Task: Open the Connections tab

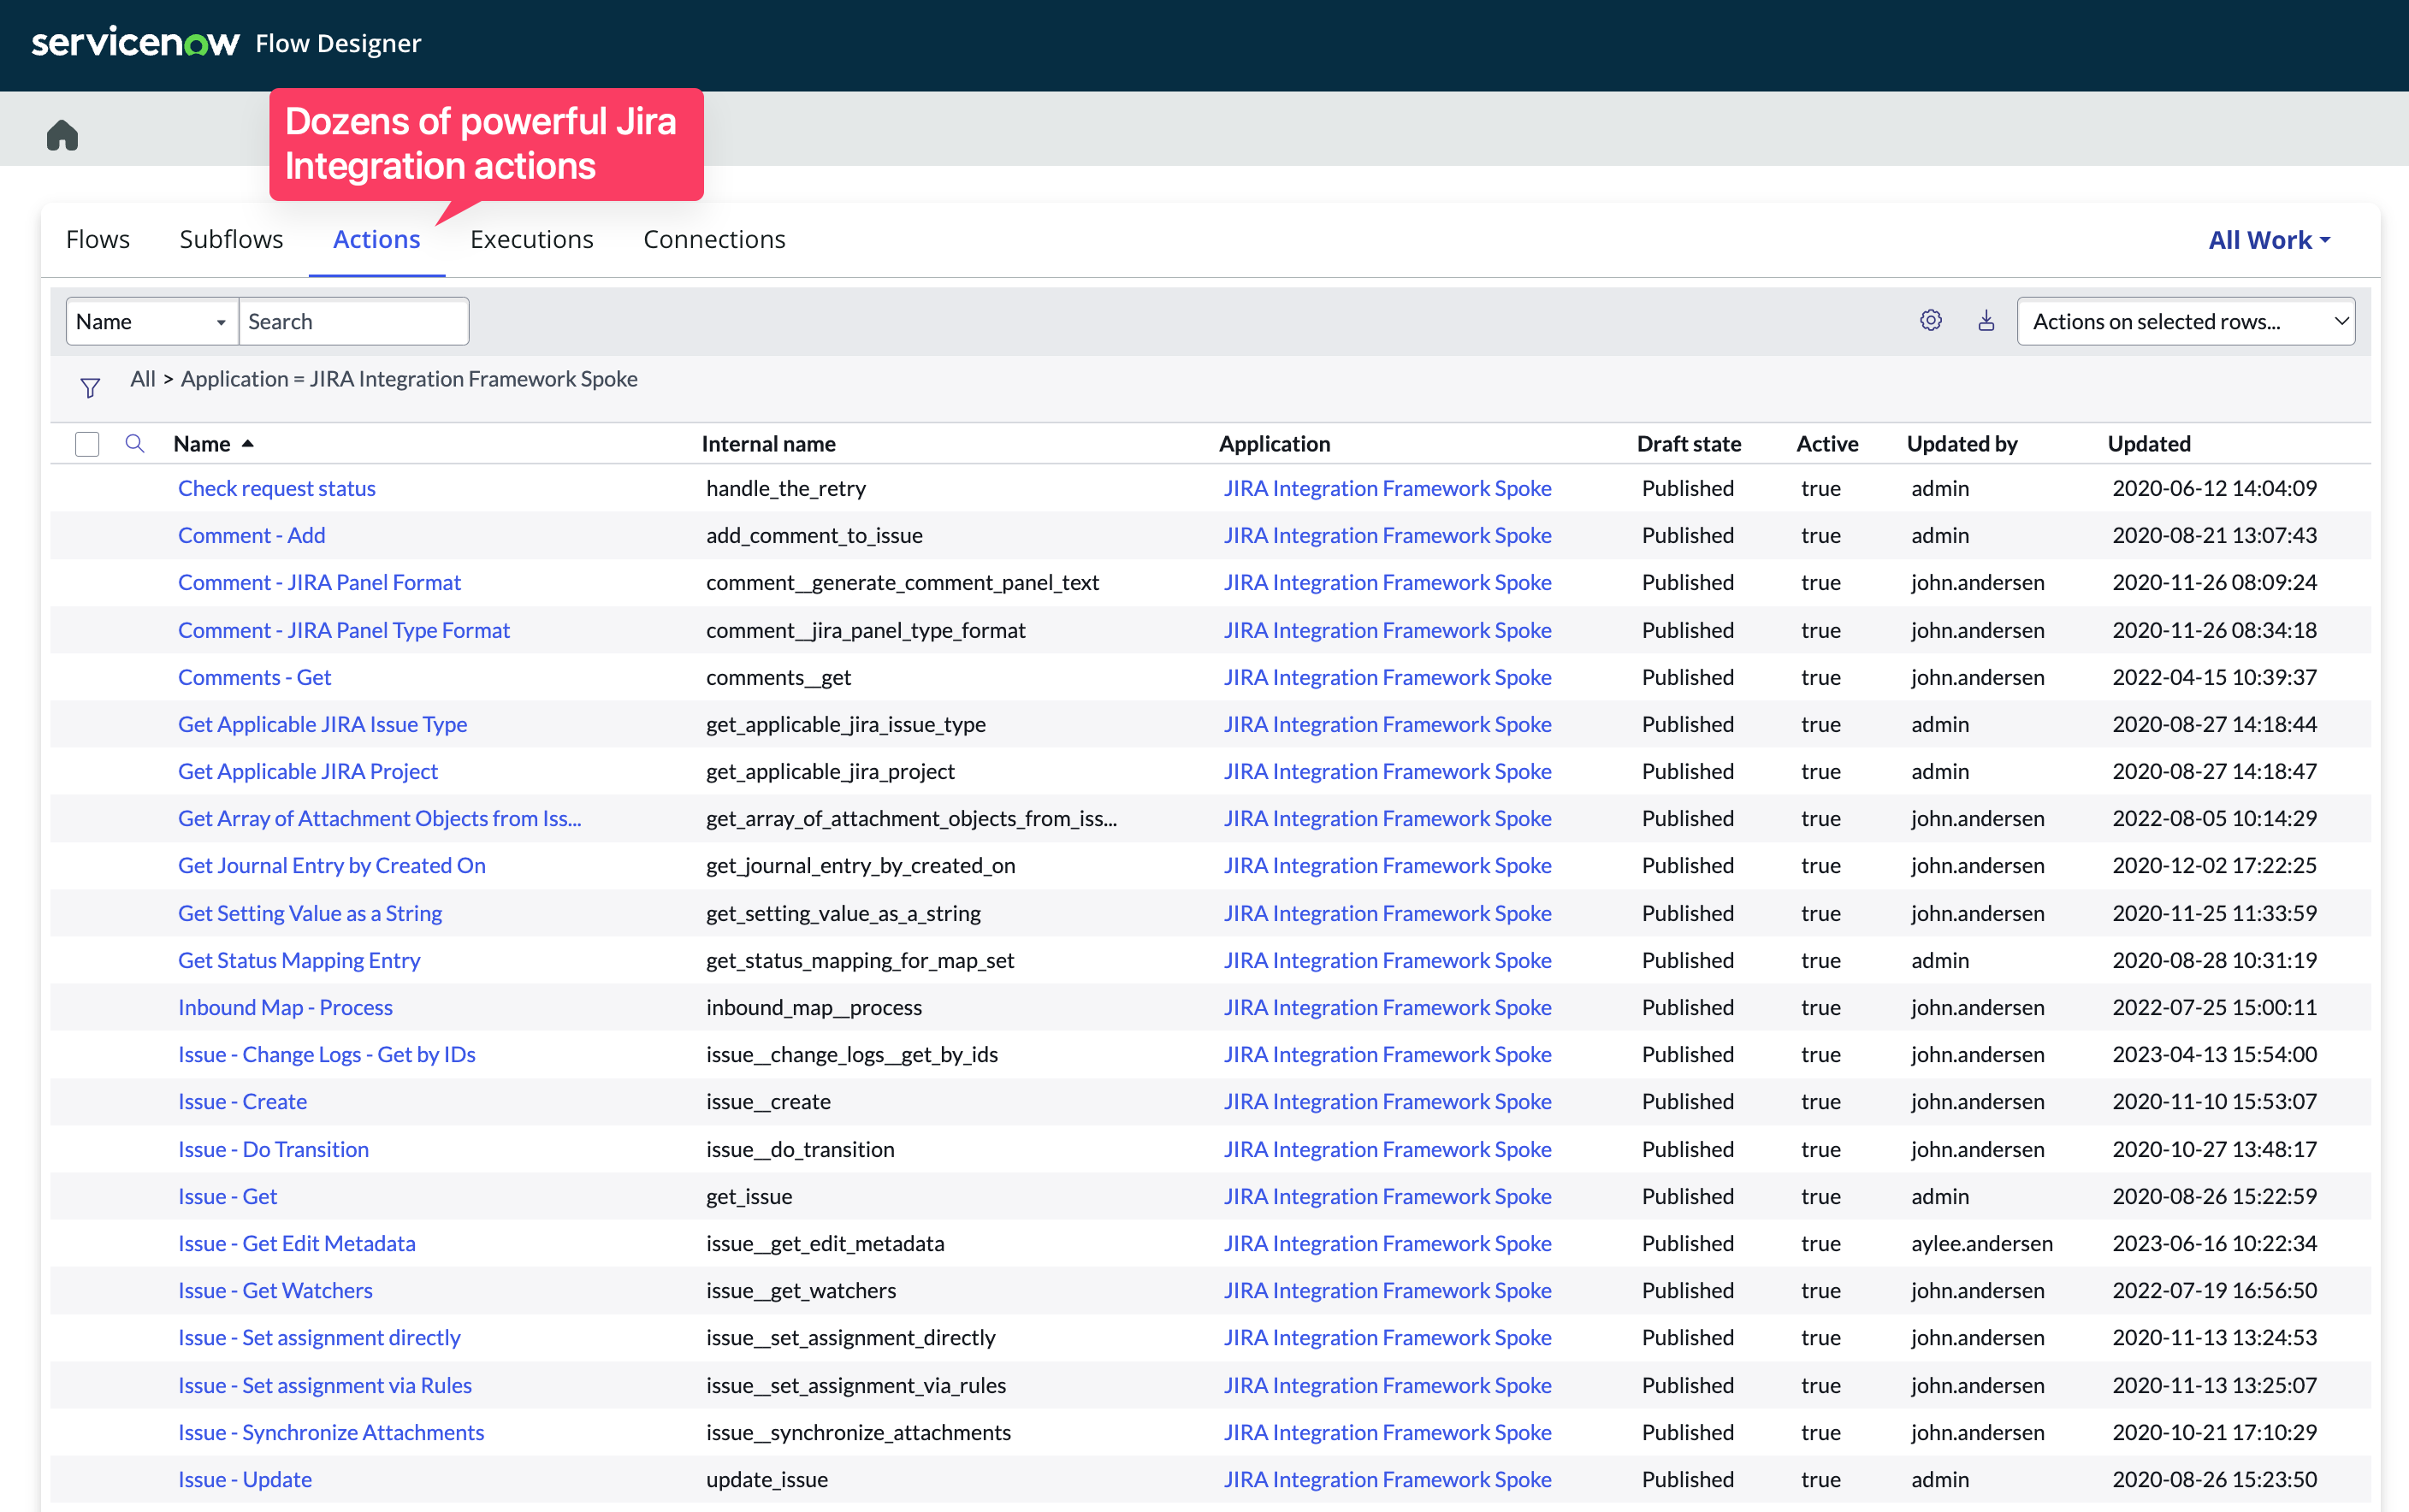Action: point(714,240)
